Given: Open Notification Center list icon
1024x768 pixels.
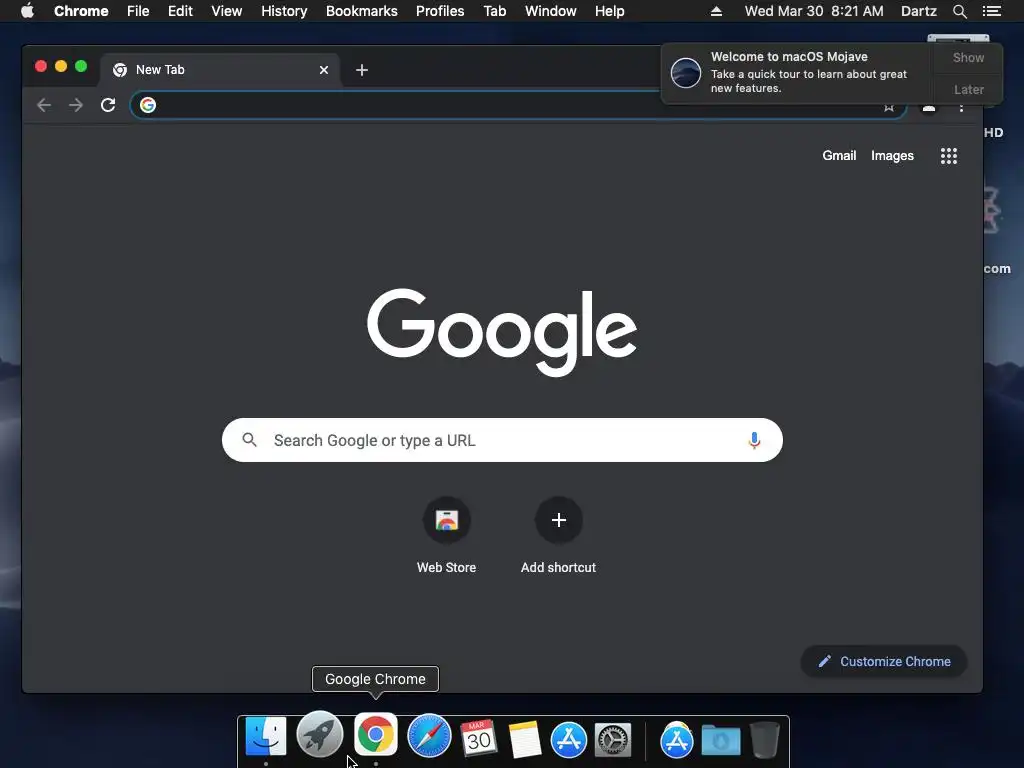Looking at the screenshot, I should [991, 11].
